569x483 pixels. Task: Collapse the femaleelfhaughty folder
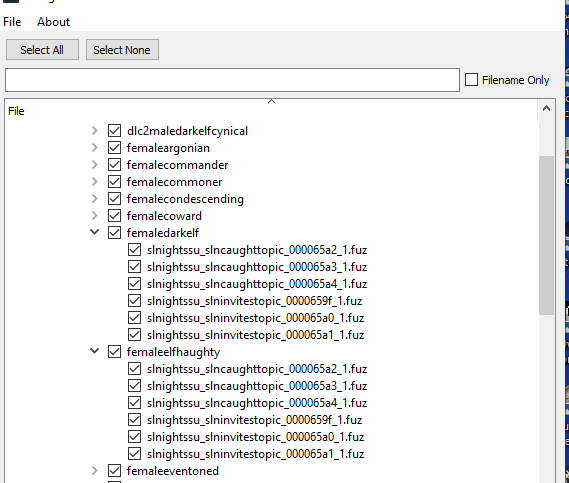point(95,351)
